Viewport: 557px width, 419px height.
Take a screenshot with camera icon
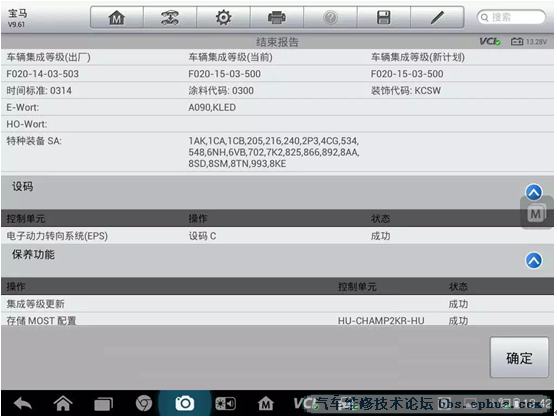185,403
